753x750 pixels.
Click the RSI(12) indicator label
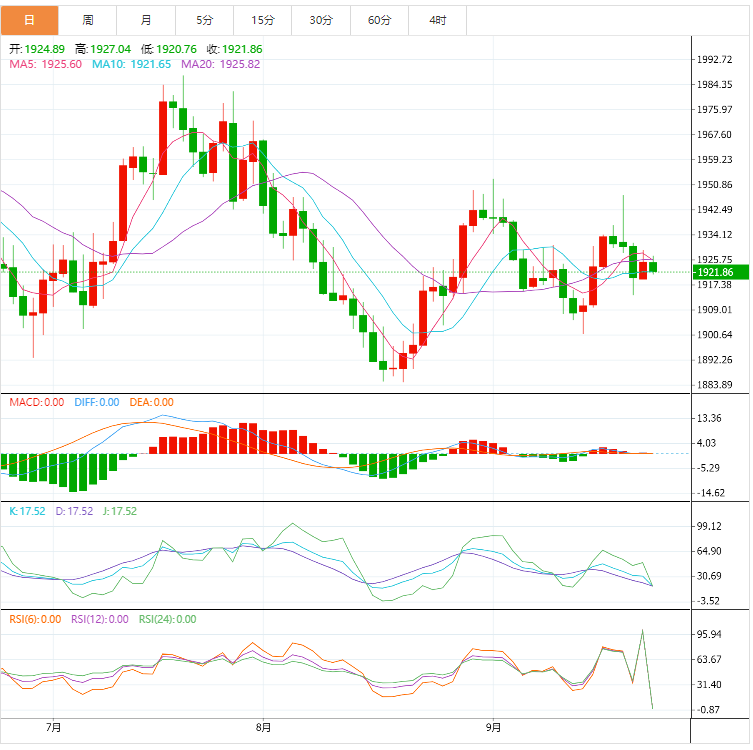point(99,619)
